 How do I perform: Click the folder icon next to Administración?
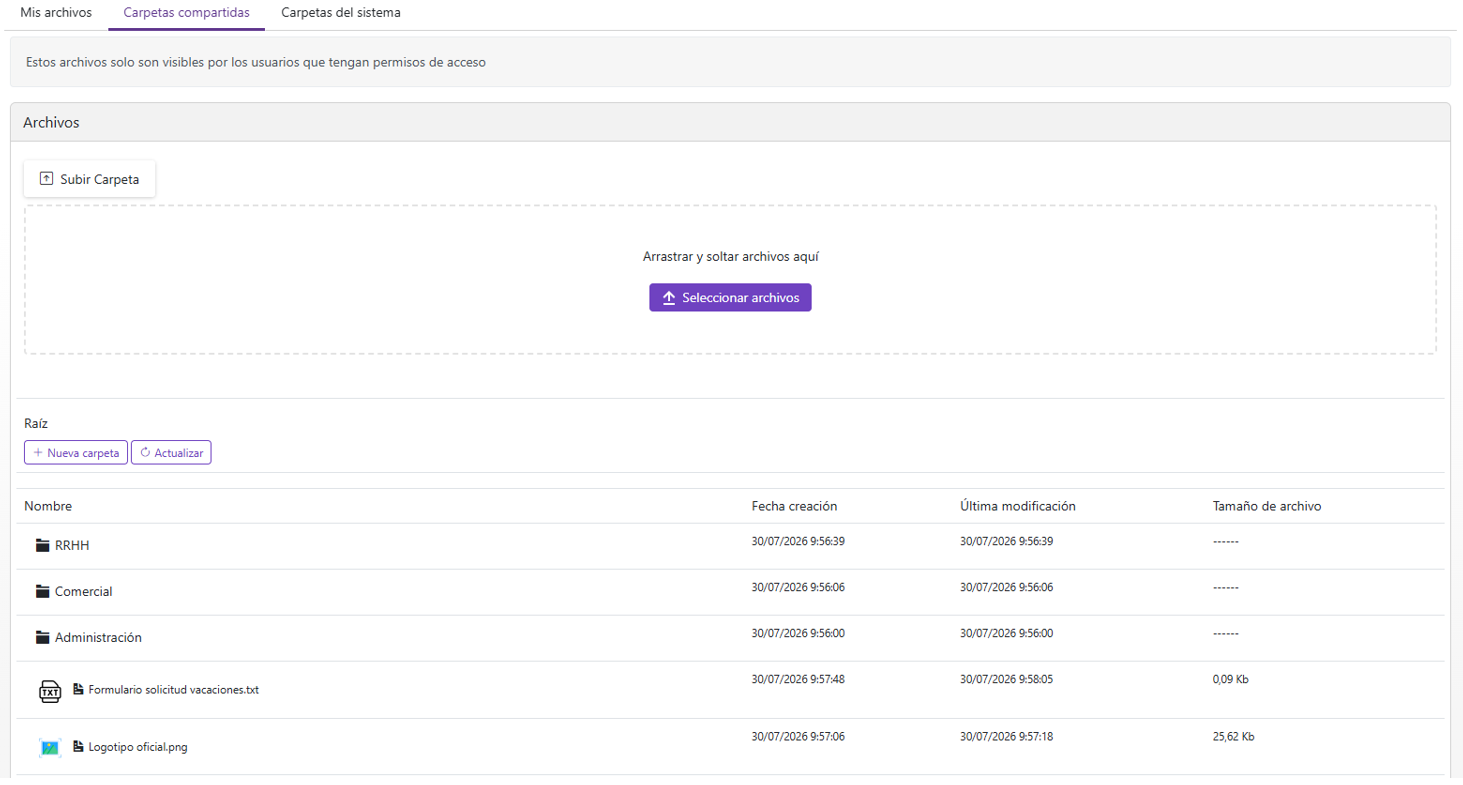pos(42,637)
